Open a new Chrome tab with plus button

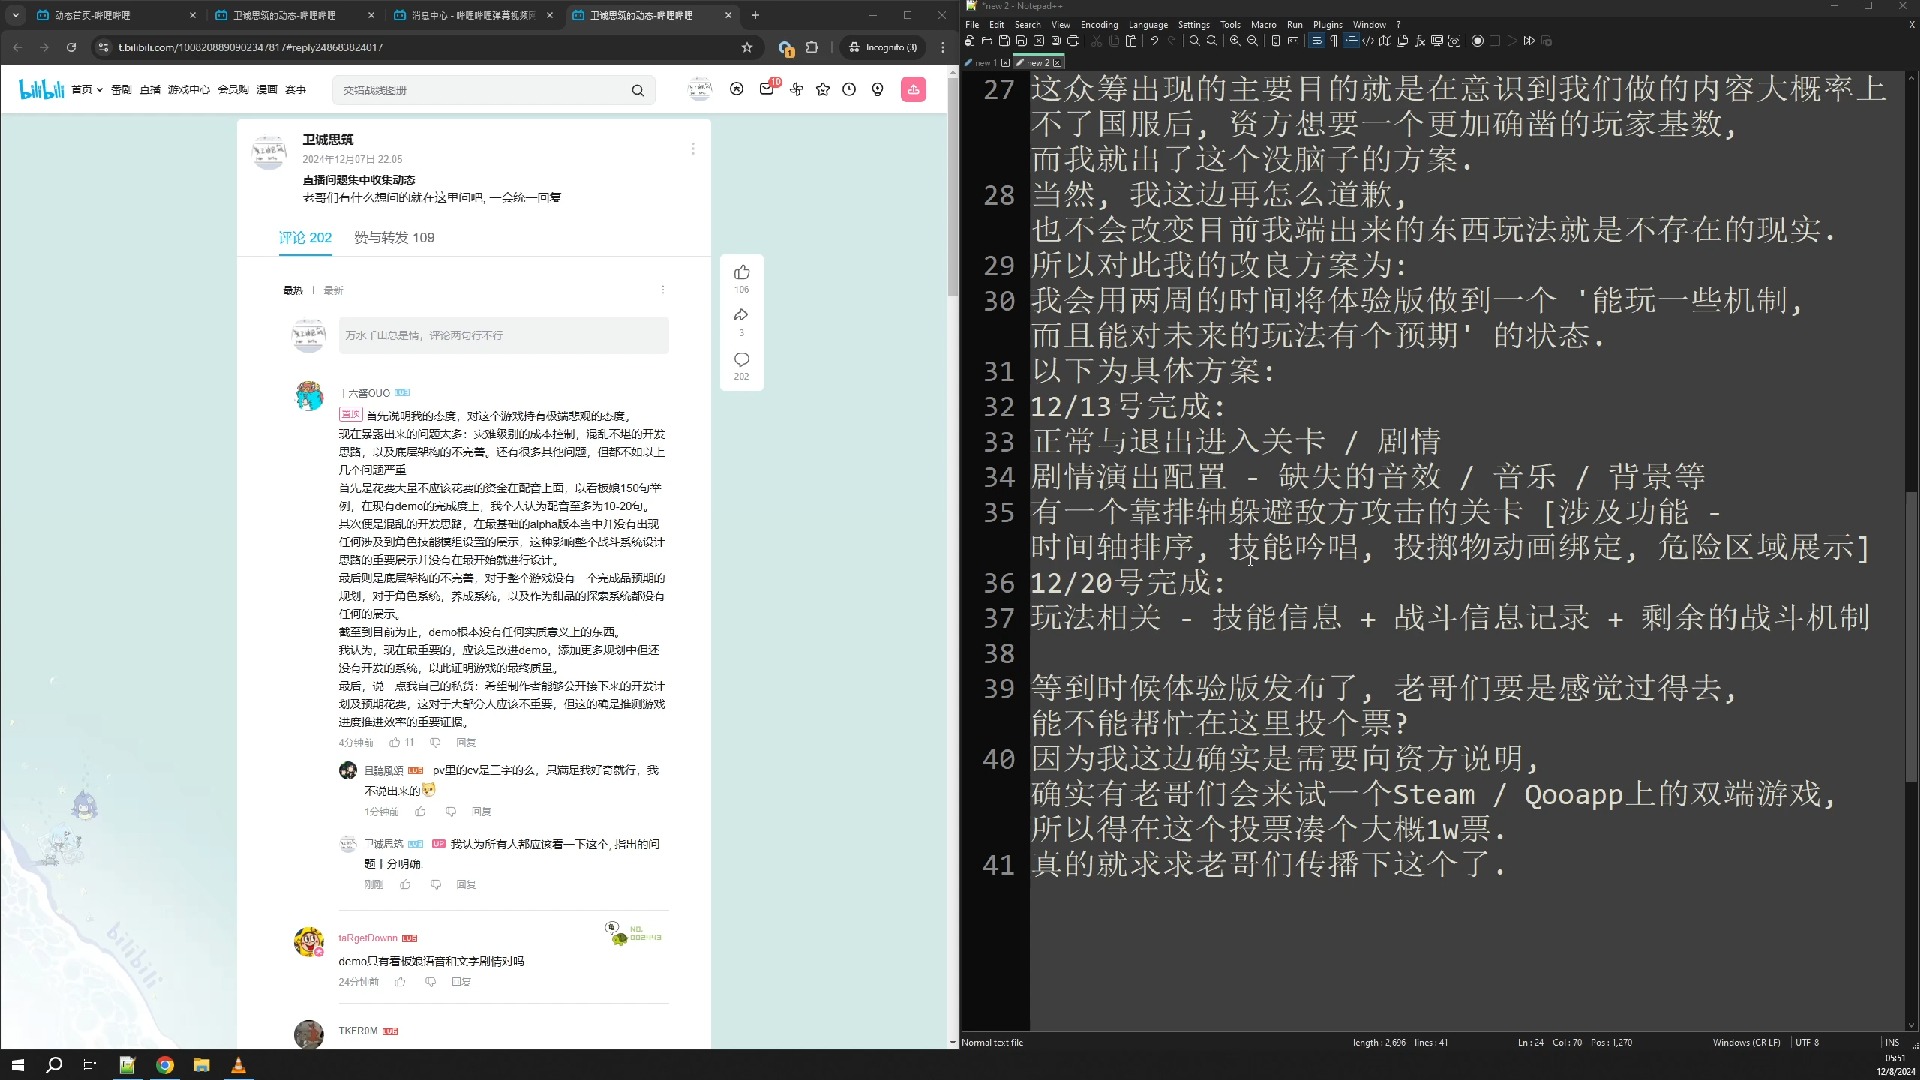(755, 15)
